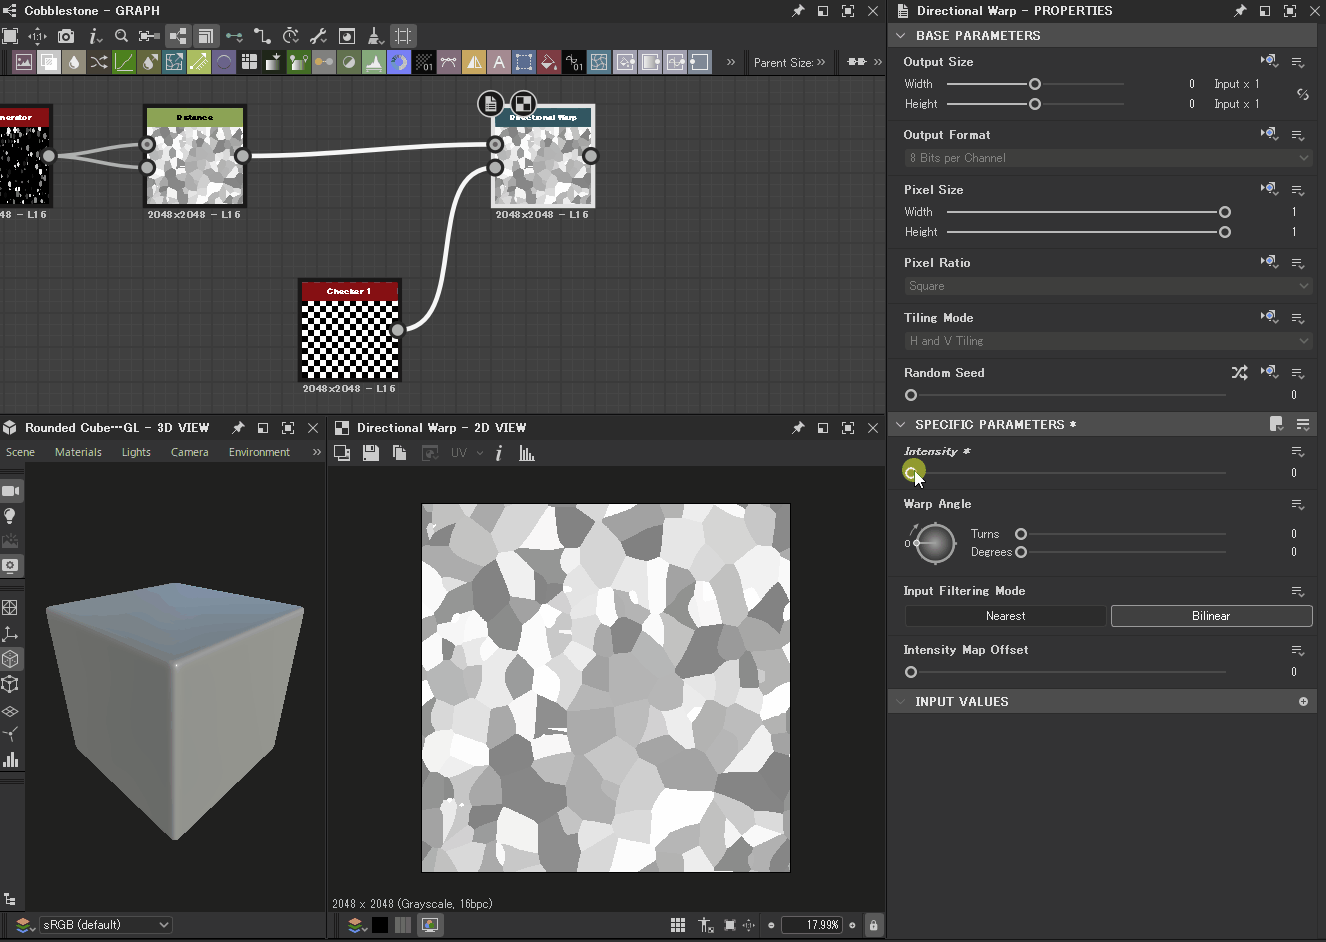
Task: Toggle the zoom lock in 2D view
Action: pos(873,925)
